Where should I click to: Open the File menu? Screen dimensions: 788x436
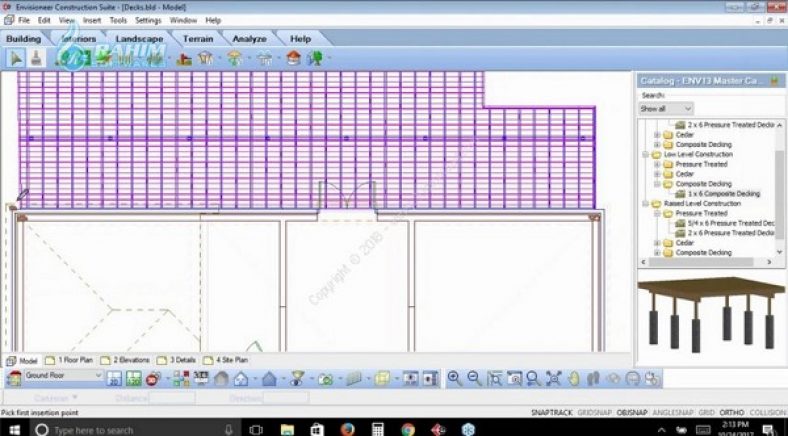click(x=24, y=21)
